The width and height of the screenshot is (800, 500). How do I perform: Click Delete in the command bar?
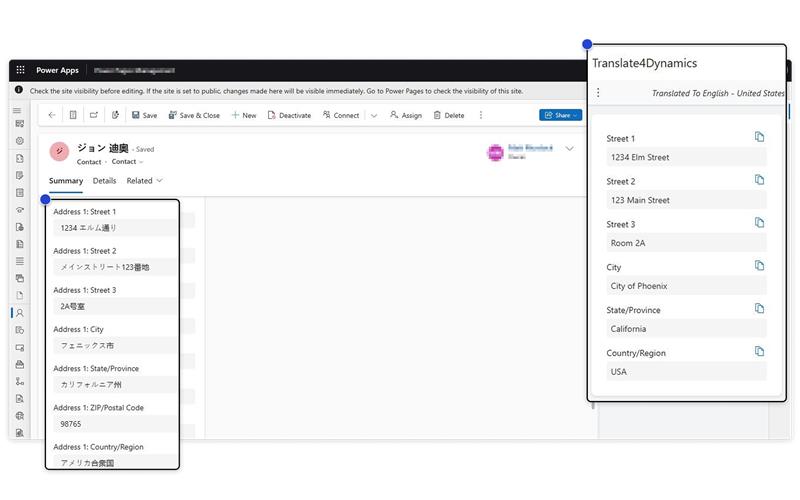click(449, 115)
